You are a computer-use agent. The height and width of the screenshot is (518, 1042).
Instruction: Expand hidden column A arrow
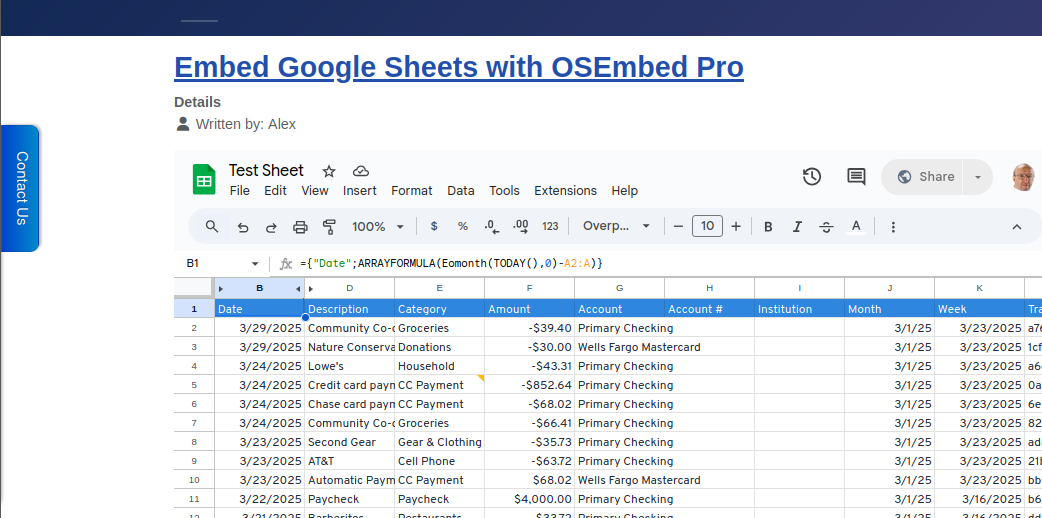(x=221, y=289)
